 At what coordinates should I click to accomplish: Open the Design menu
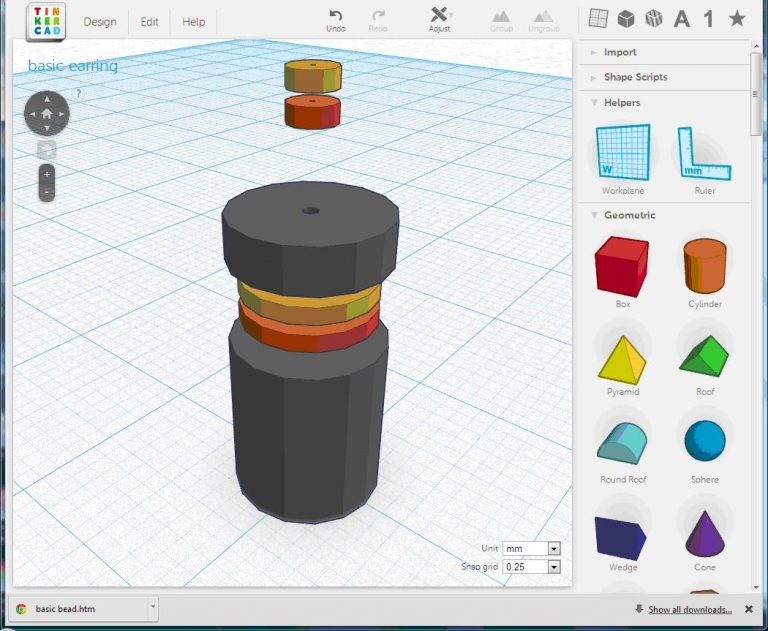click(100, 21)
